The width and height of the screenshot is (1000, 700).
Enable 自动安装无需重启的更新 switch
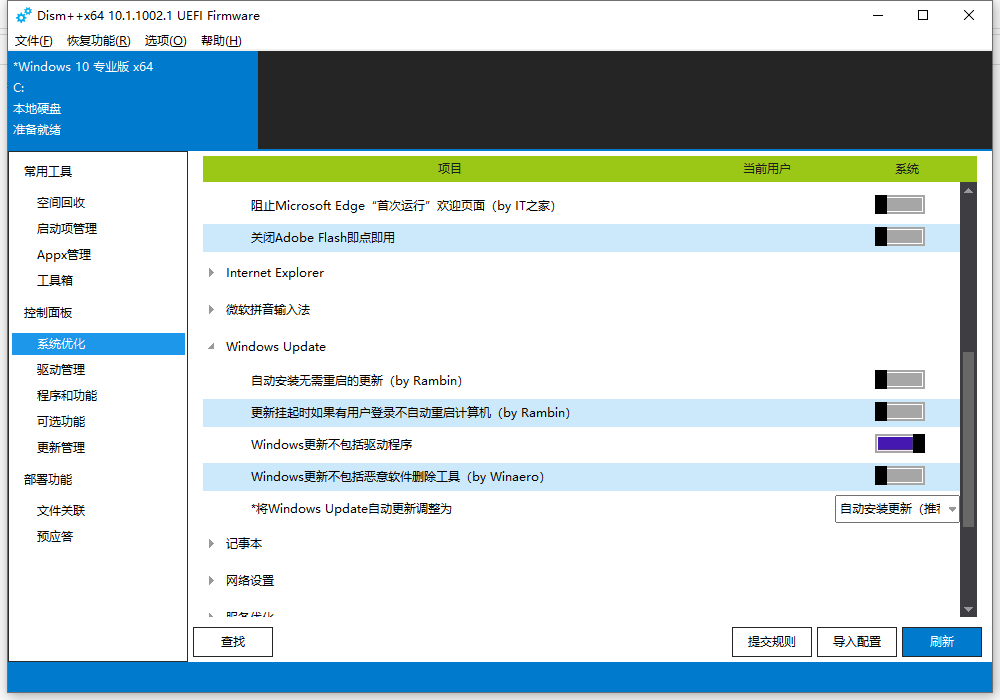(x=899, y=380)
